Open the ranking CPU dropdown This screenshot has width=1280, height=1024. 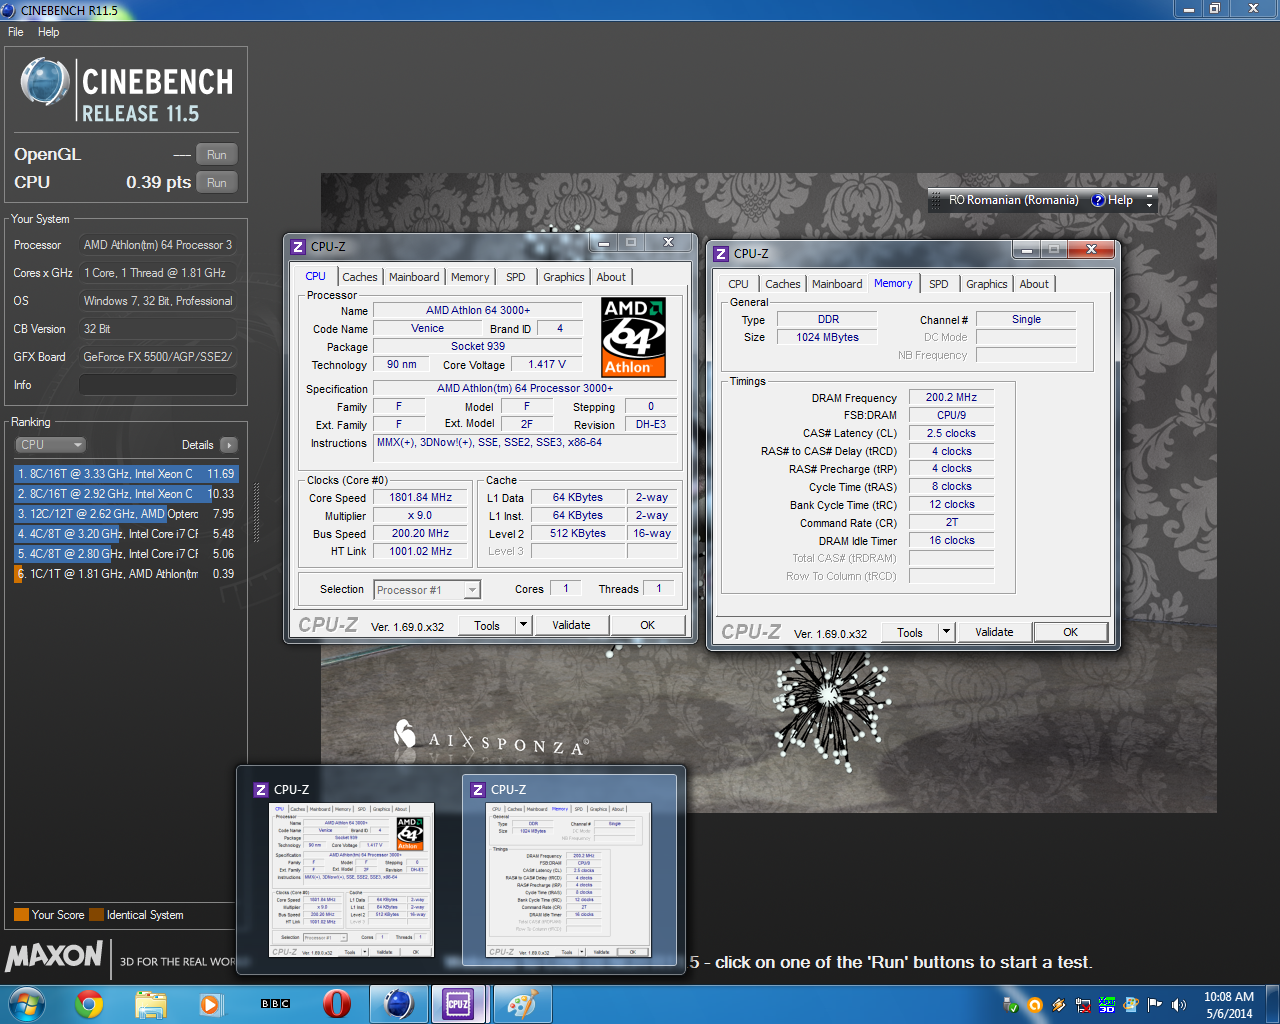(x=50, y=445)
